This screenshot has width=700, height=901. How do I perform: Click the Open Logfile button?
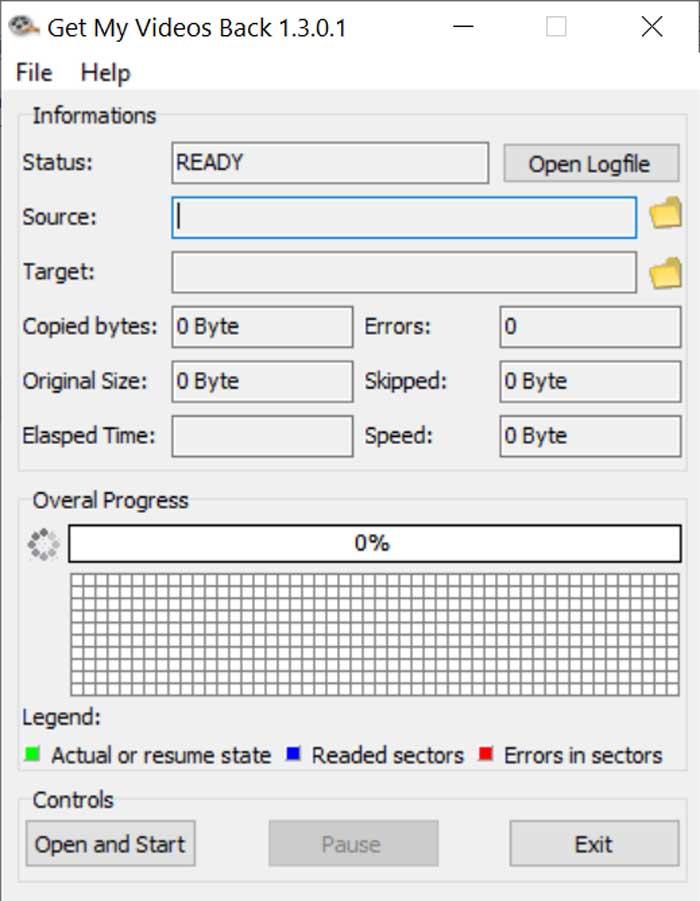coord(591,164)
